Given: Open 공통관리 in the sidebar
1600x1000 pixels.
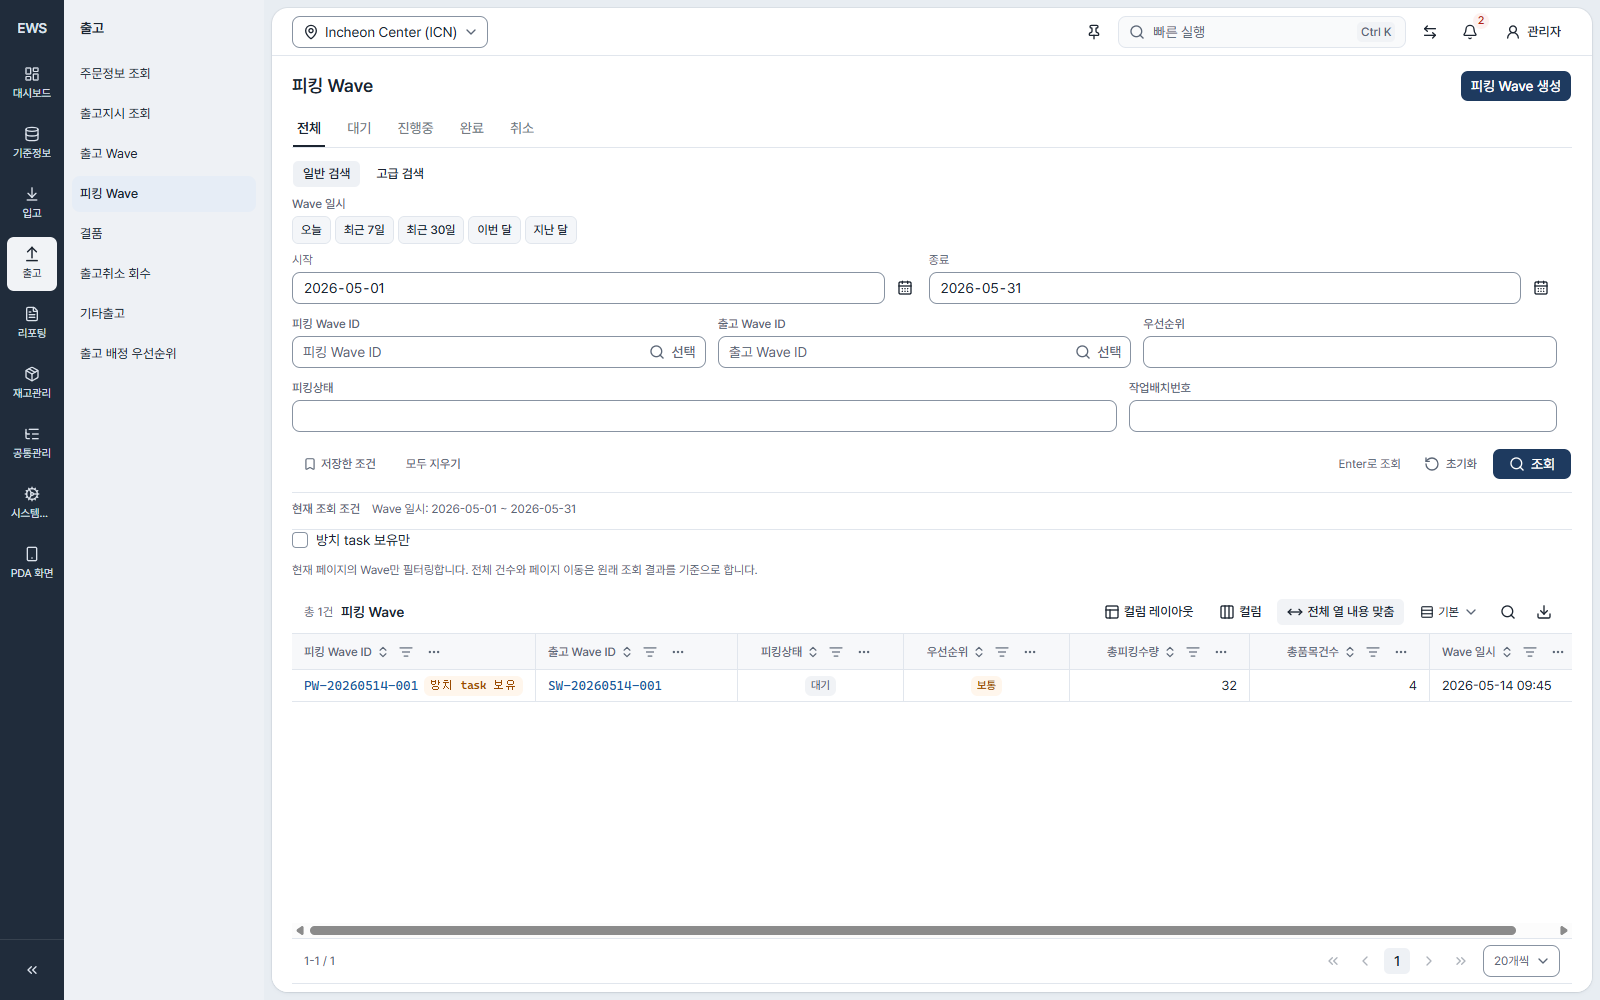Looking at the screenshot, I should click(32, 443).
